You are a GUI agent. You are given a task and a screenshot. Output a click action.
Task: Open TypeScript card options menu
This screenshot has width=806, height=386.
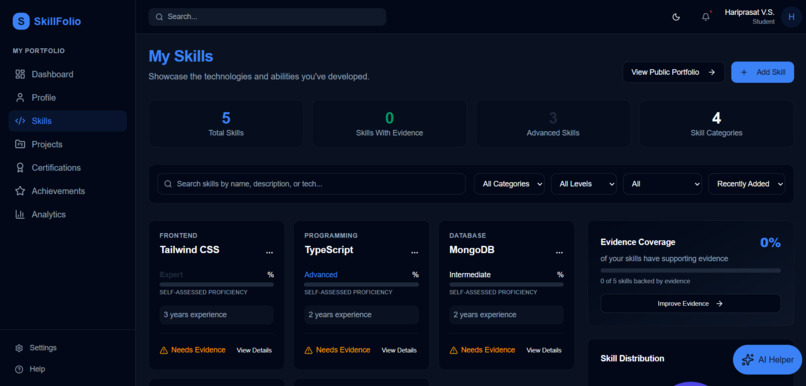414,252
